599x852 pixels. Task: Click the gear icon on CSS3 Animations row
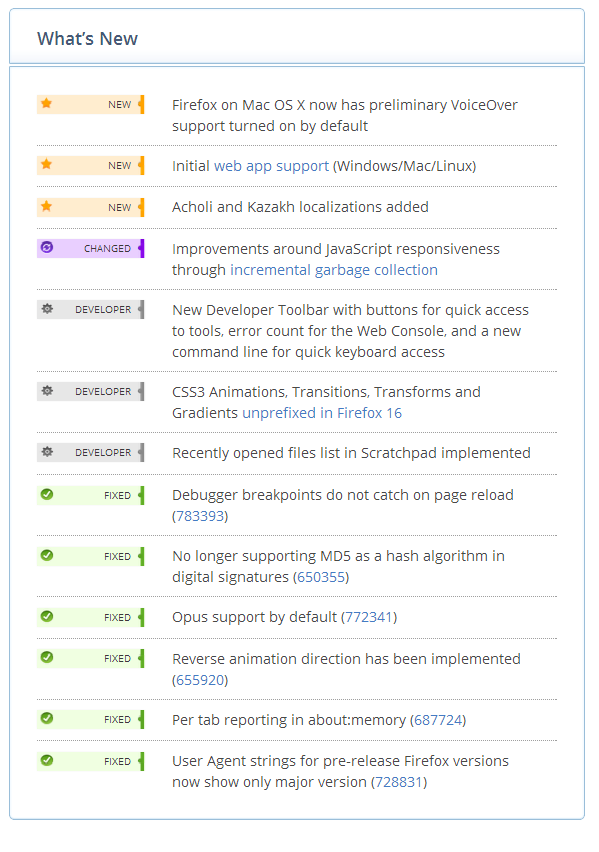click(47, 391)
